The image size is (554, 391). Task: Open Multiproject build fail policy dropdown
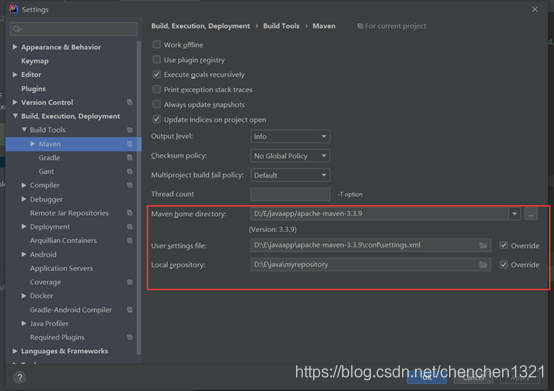click(290, 175)
